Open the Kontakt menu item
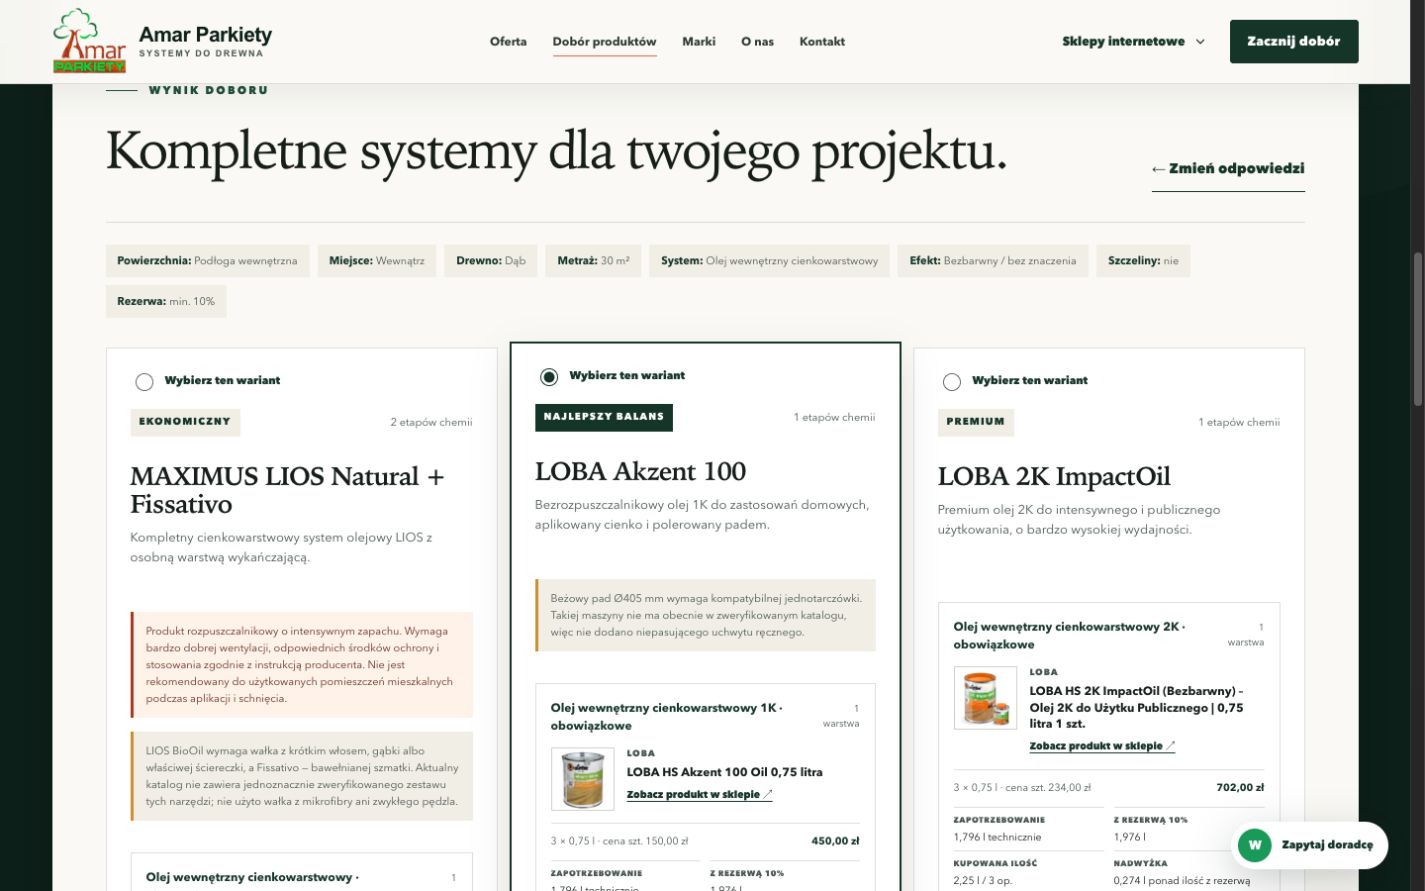 click(x=822, y=42)
